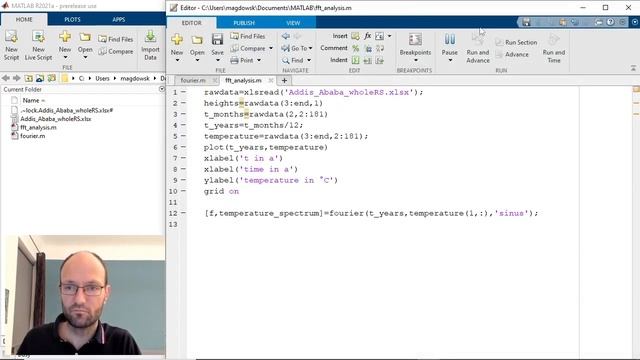The image size is (640, 360).
Task: Click the Open folder icon in Editor toolbar
Action: tap(197, 40)
